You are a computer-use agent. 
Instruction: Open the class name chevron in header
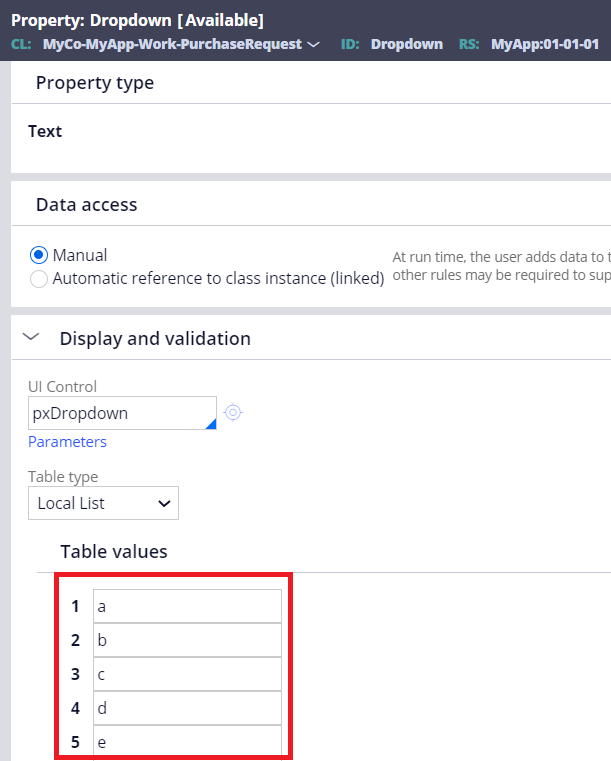(x=314, y=45)
